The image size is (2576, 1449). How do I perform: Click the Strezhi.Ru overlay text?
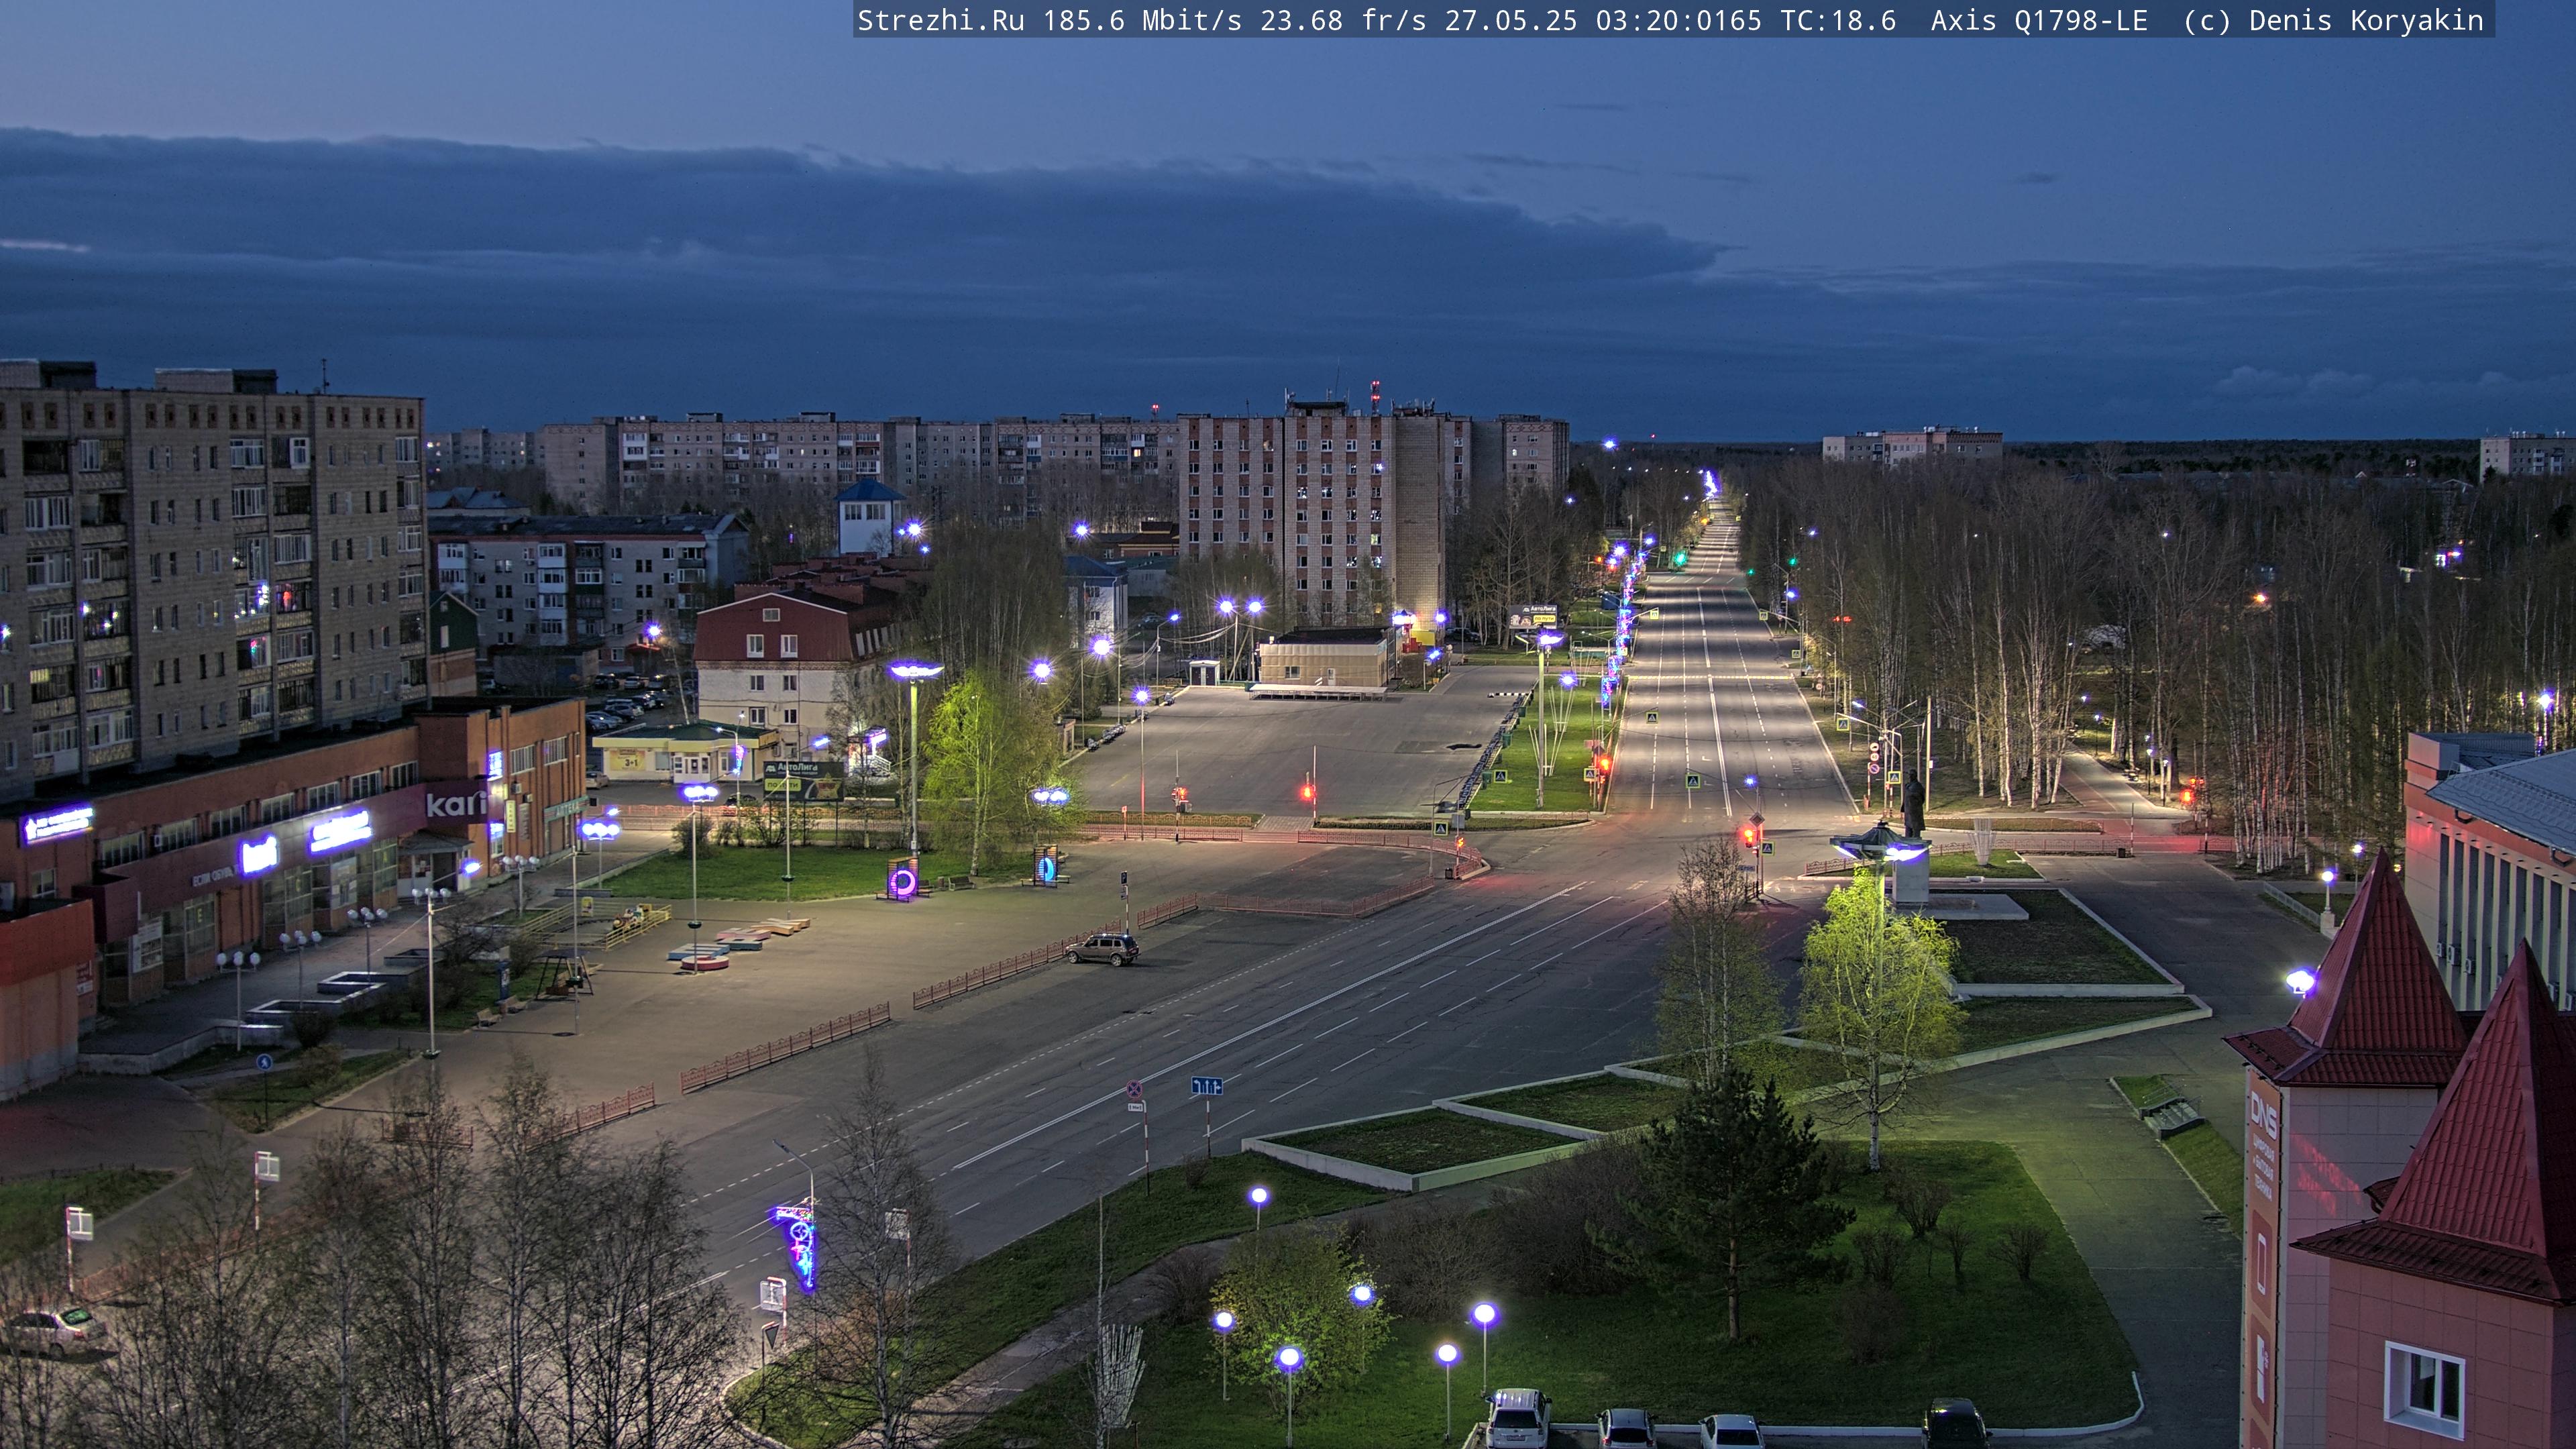click(940, 20)
